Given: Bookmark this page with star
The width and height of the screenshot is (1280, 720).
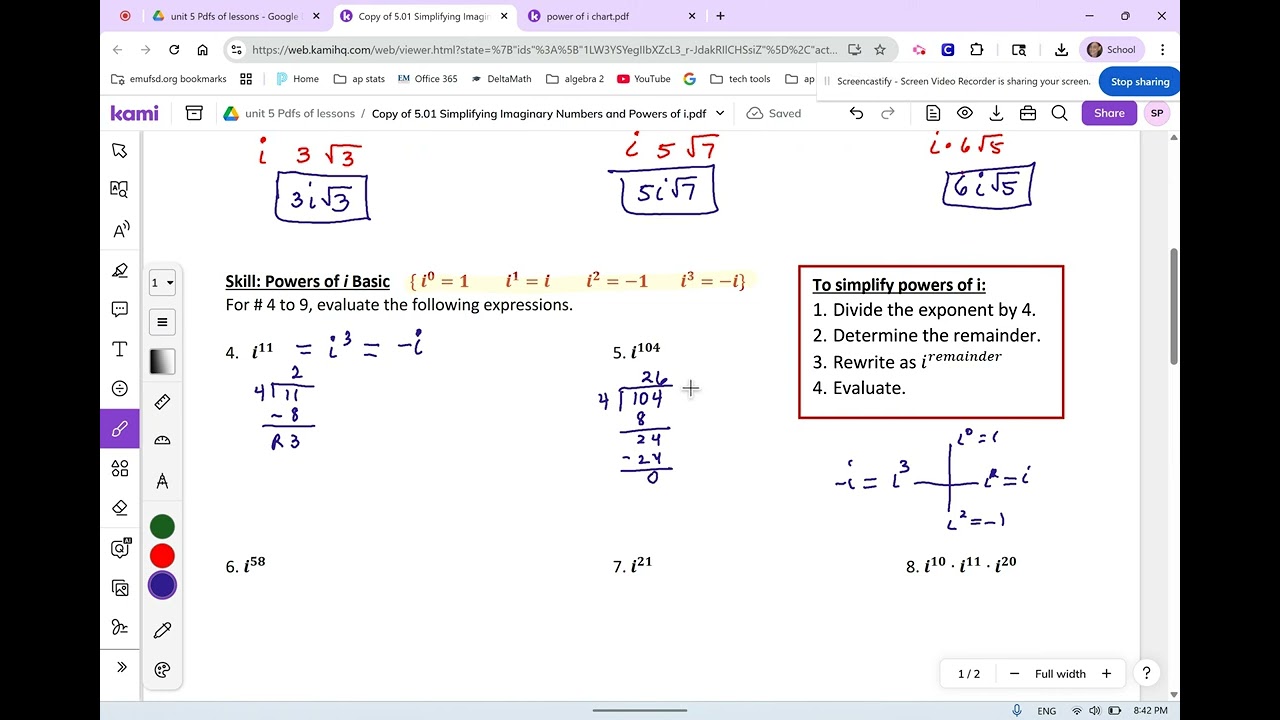Looking at the screenshot, I should [x=880, y=49].
